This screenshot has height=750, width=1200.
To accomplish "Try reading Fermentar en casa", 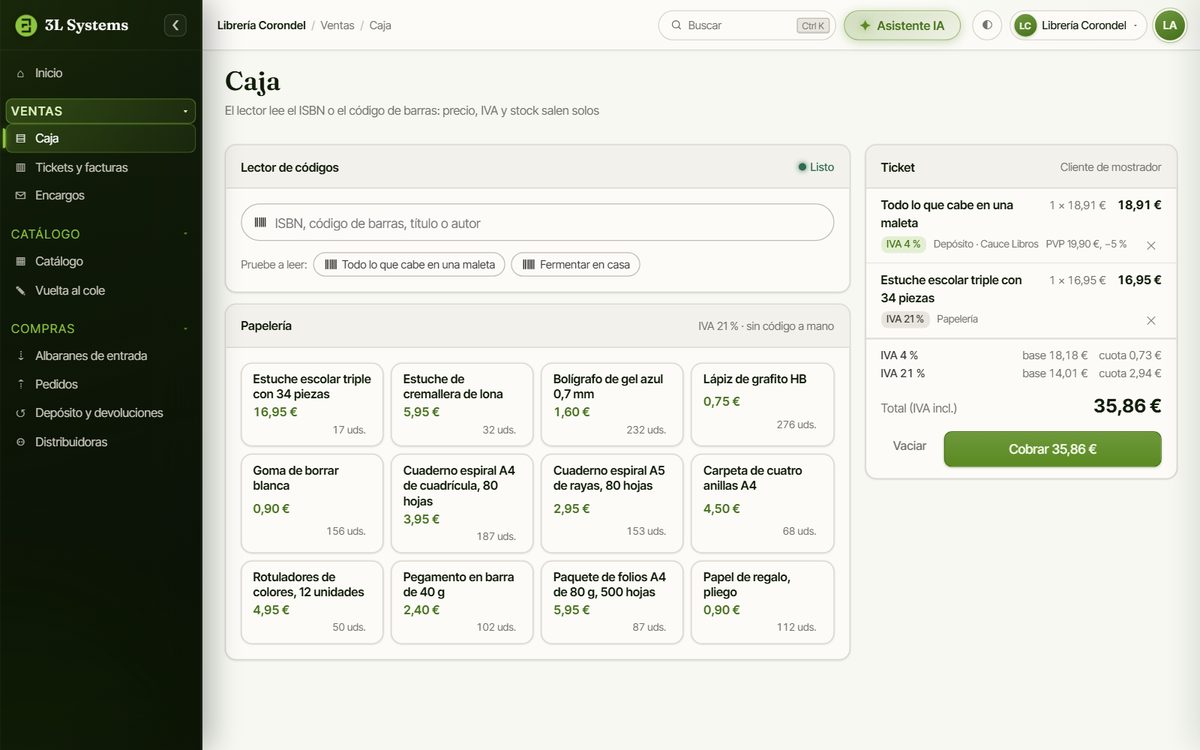I will click(x=576, y=265).
